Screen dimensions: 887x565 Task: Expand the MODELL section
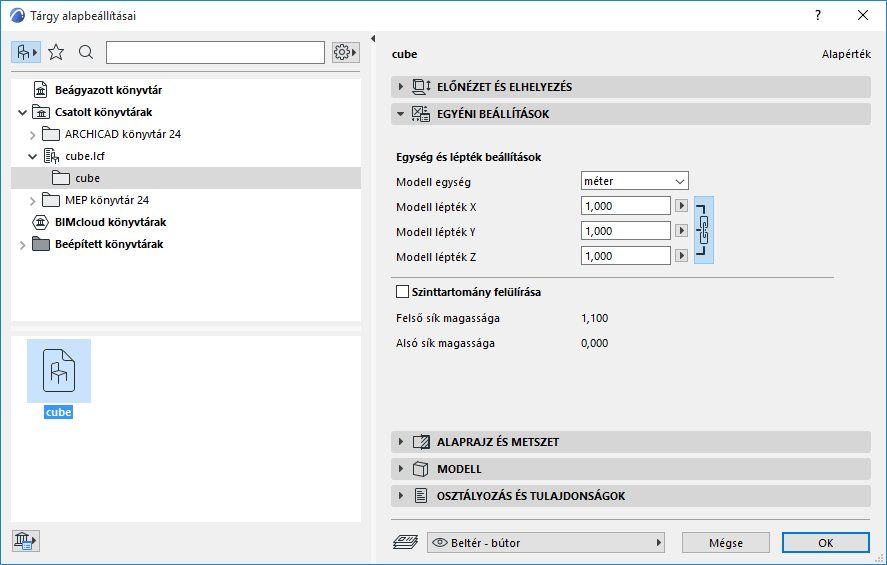(401, 469)
